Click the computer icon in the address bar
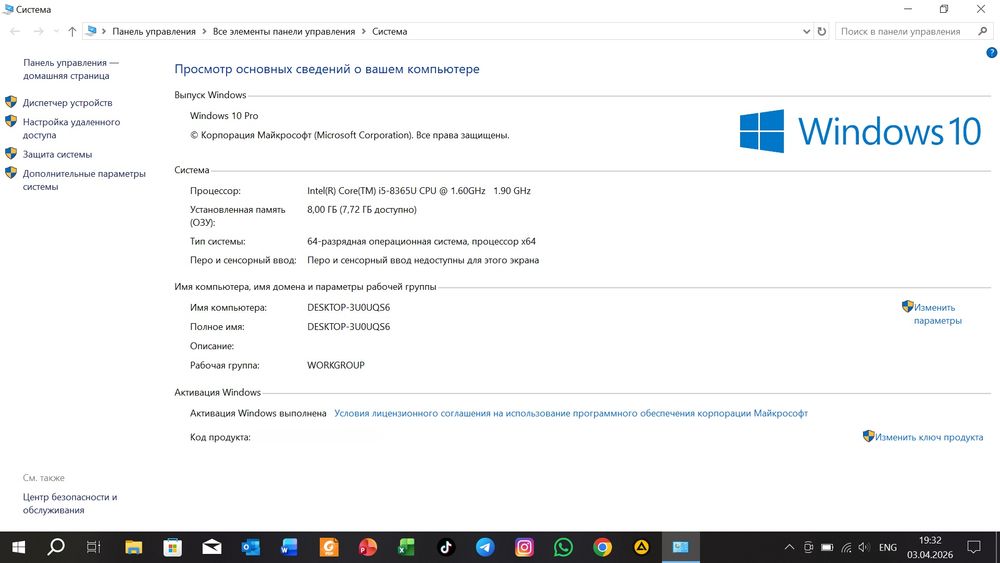 click(91, 31)
